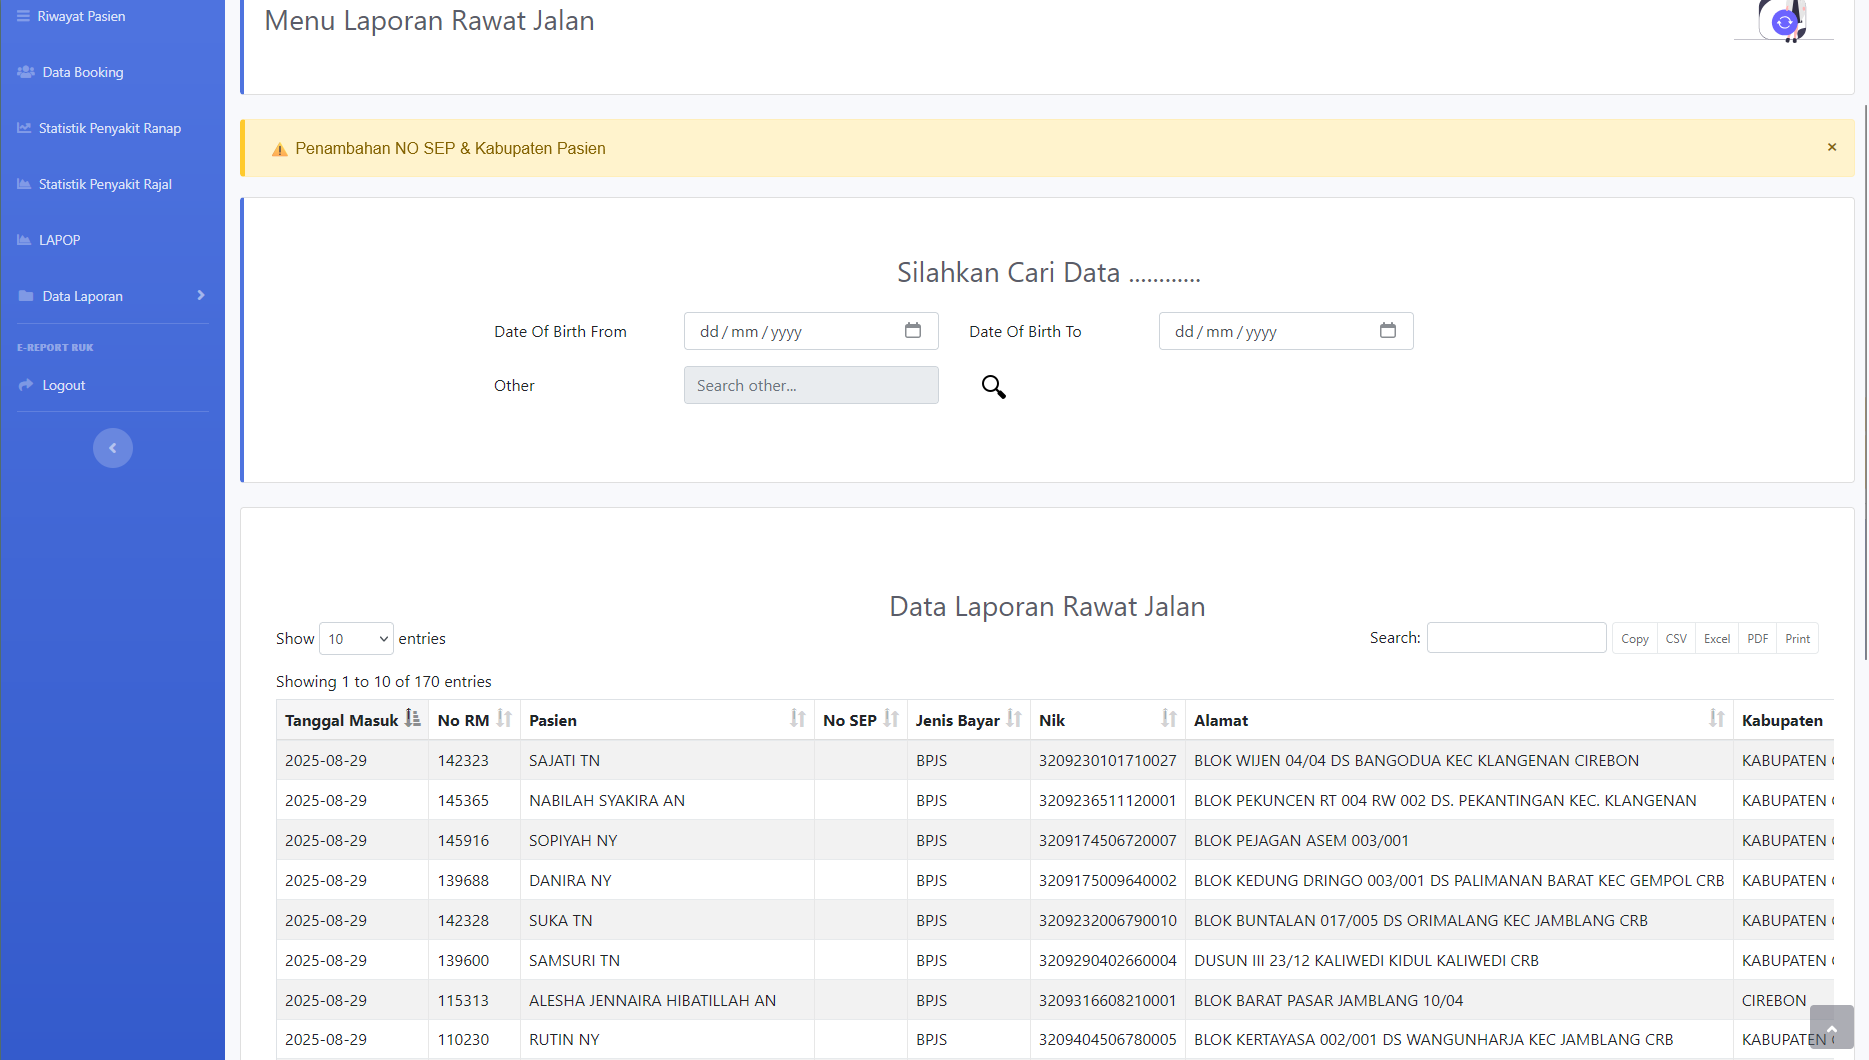The height and width of the screenshot is (1060, 1869).
Task: Open the Date Of Birth To calendar picker
Action: coord(1387,331)
